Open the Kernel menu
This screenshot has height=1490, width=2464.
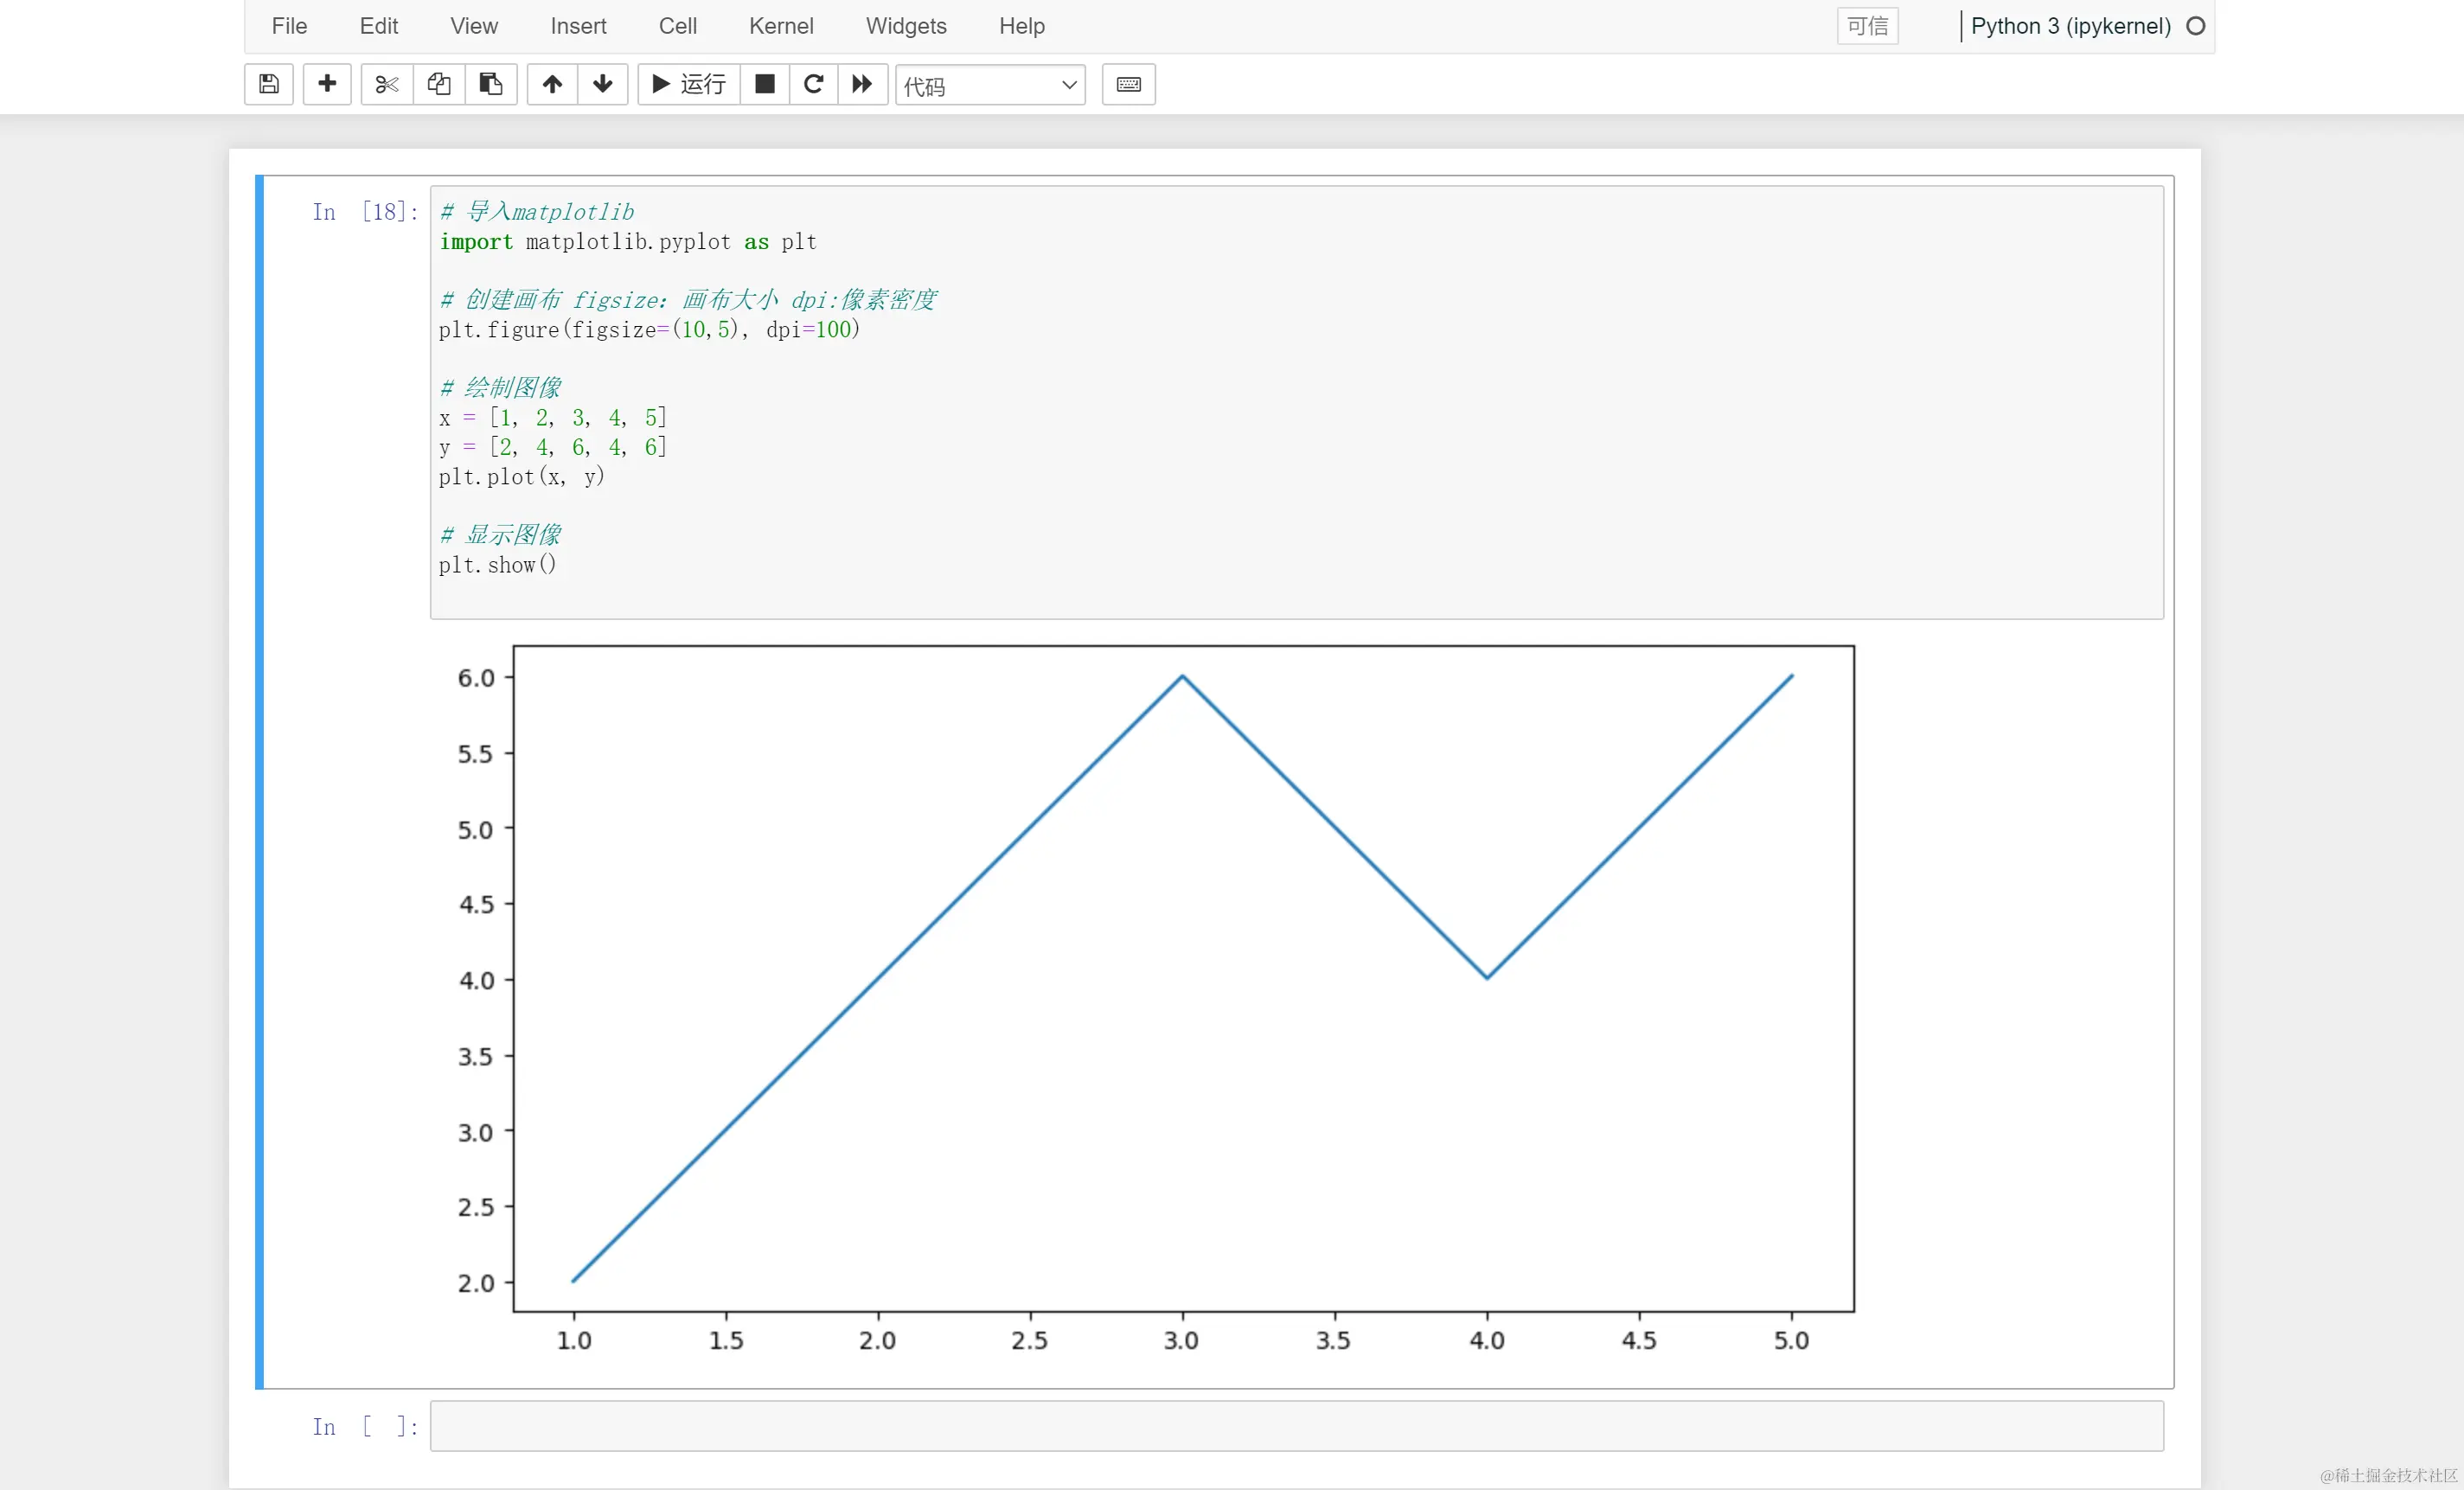coord(780,26)
